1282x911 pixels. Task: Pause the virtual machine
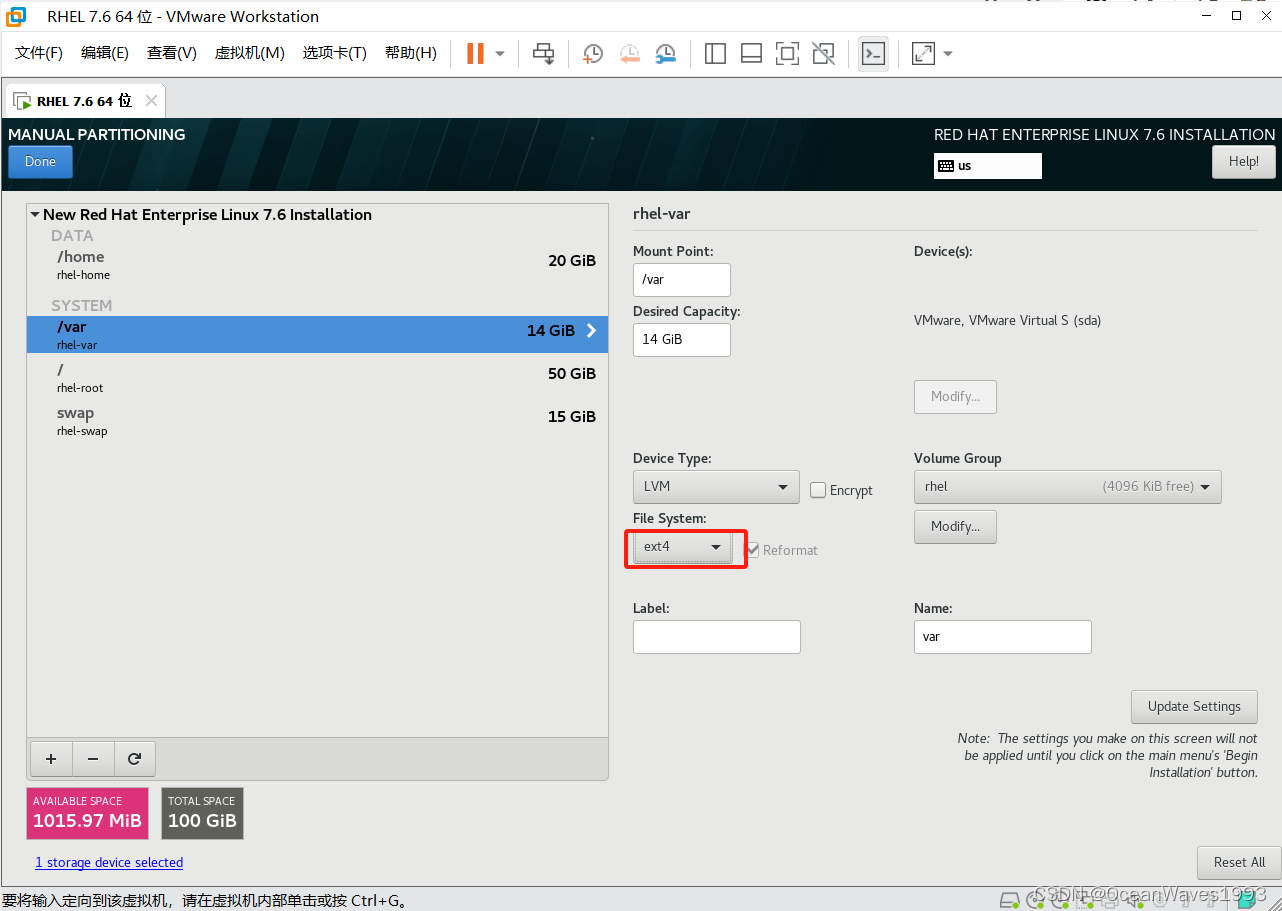click(x=476, y=53)
